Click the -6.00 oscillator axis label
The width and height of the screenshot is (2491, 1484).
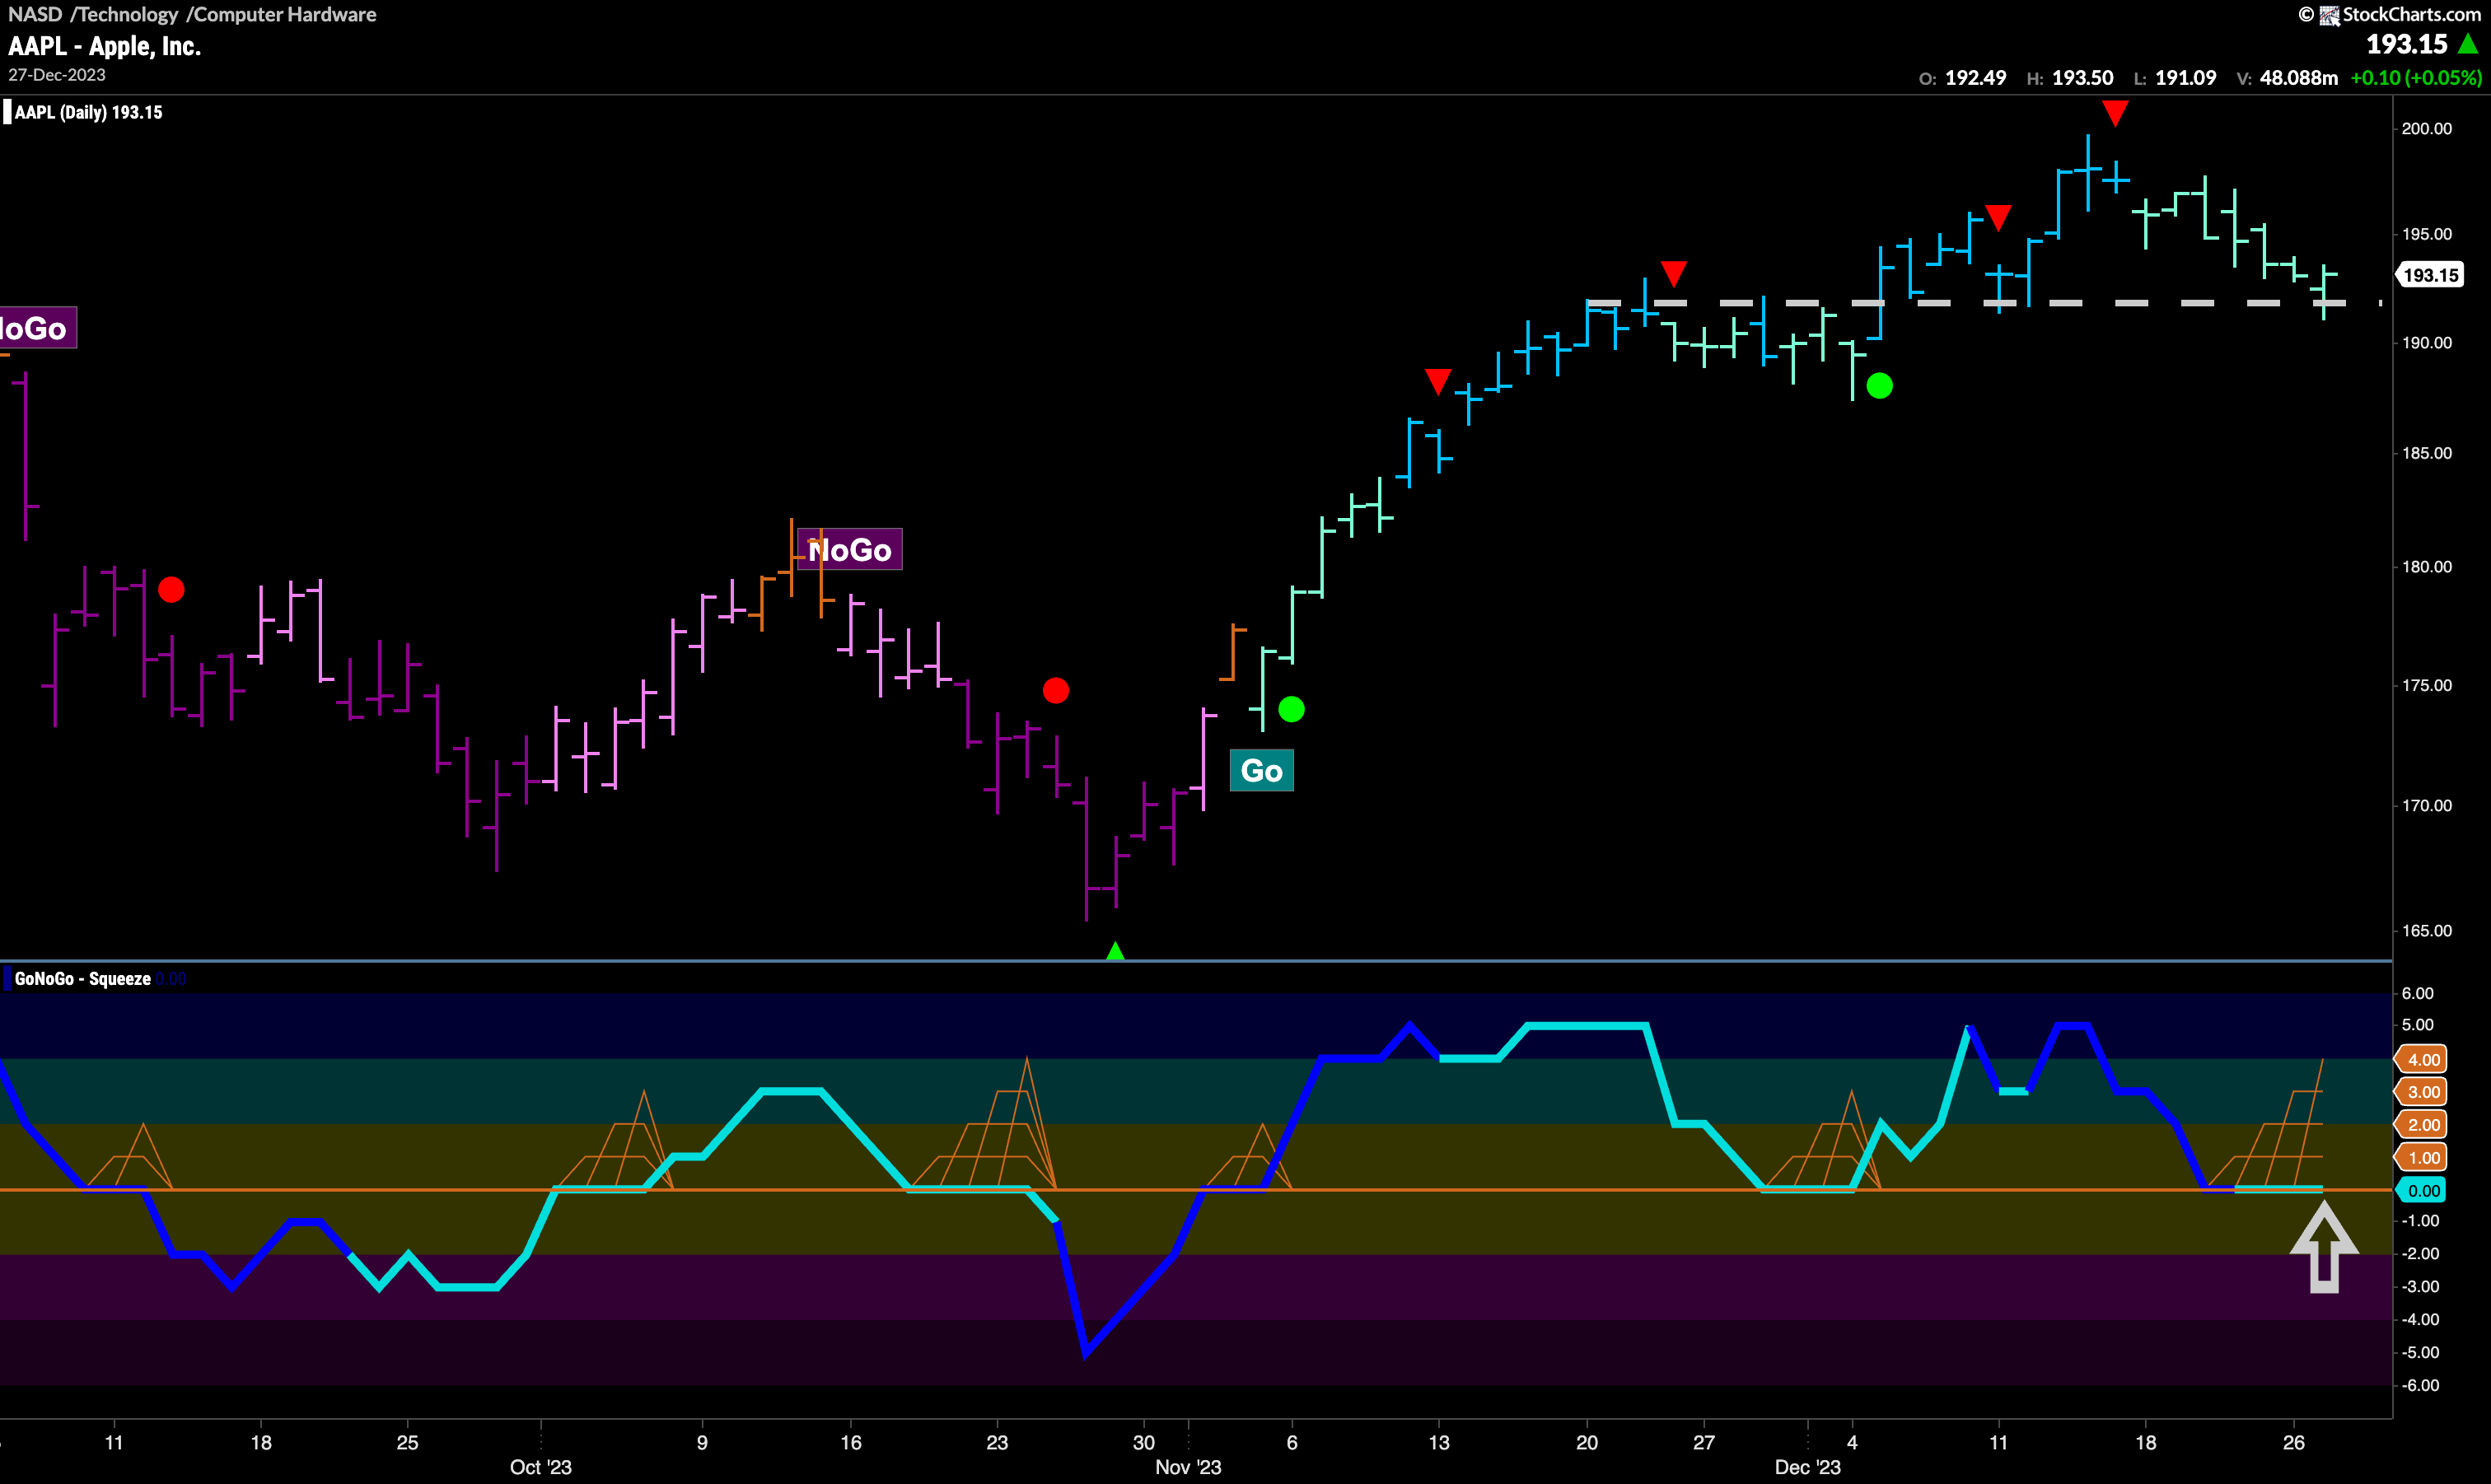(x=2420, y=1385)
